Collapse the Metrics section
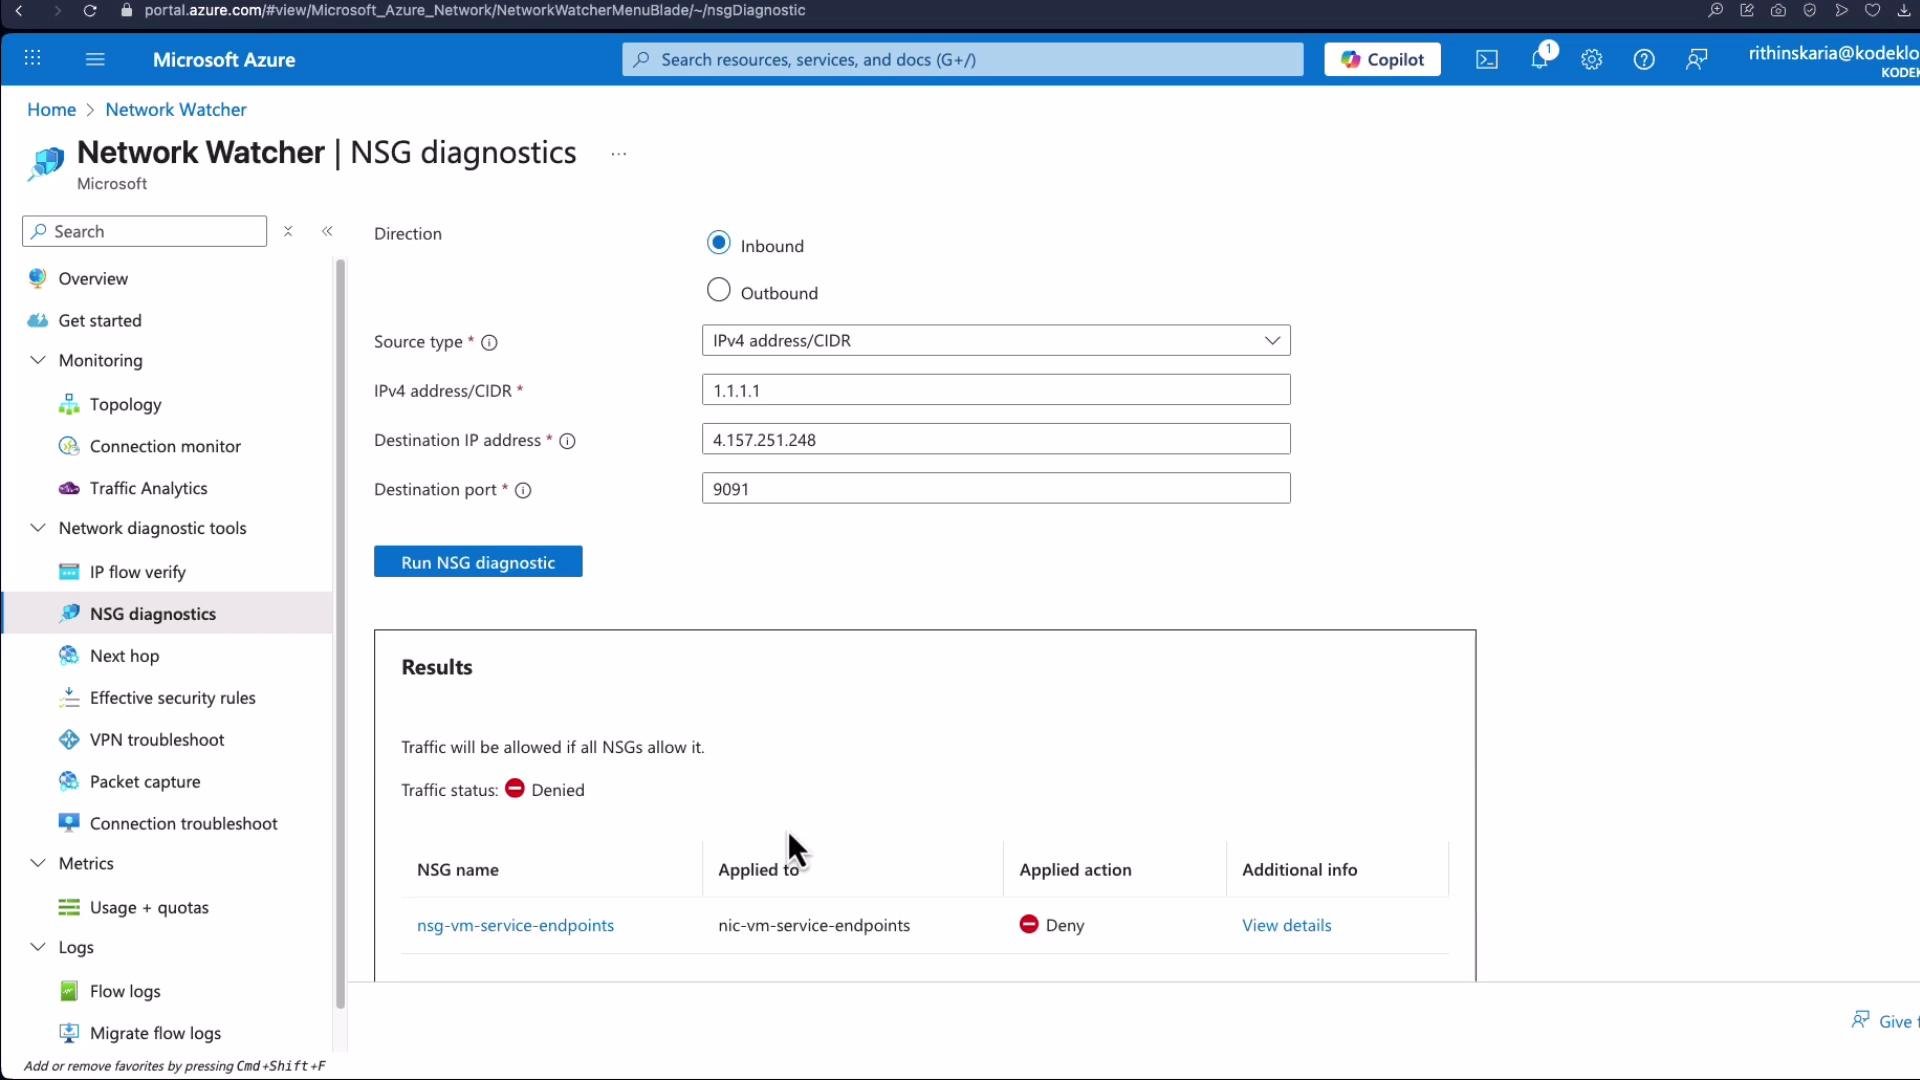The image size is (1920, 1080). [38, 863]
